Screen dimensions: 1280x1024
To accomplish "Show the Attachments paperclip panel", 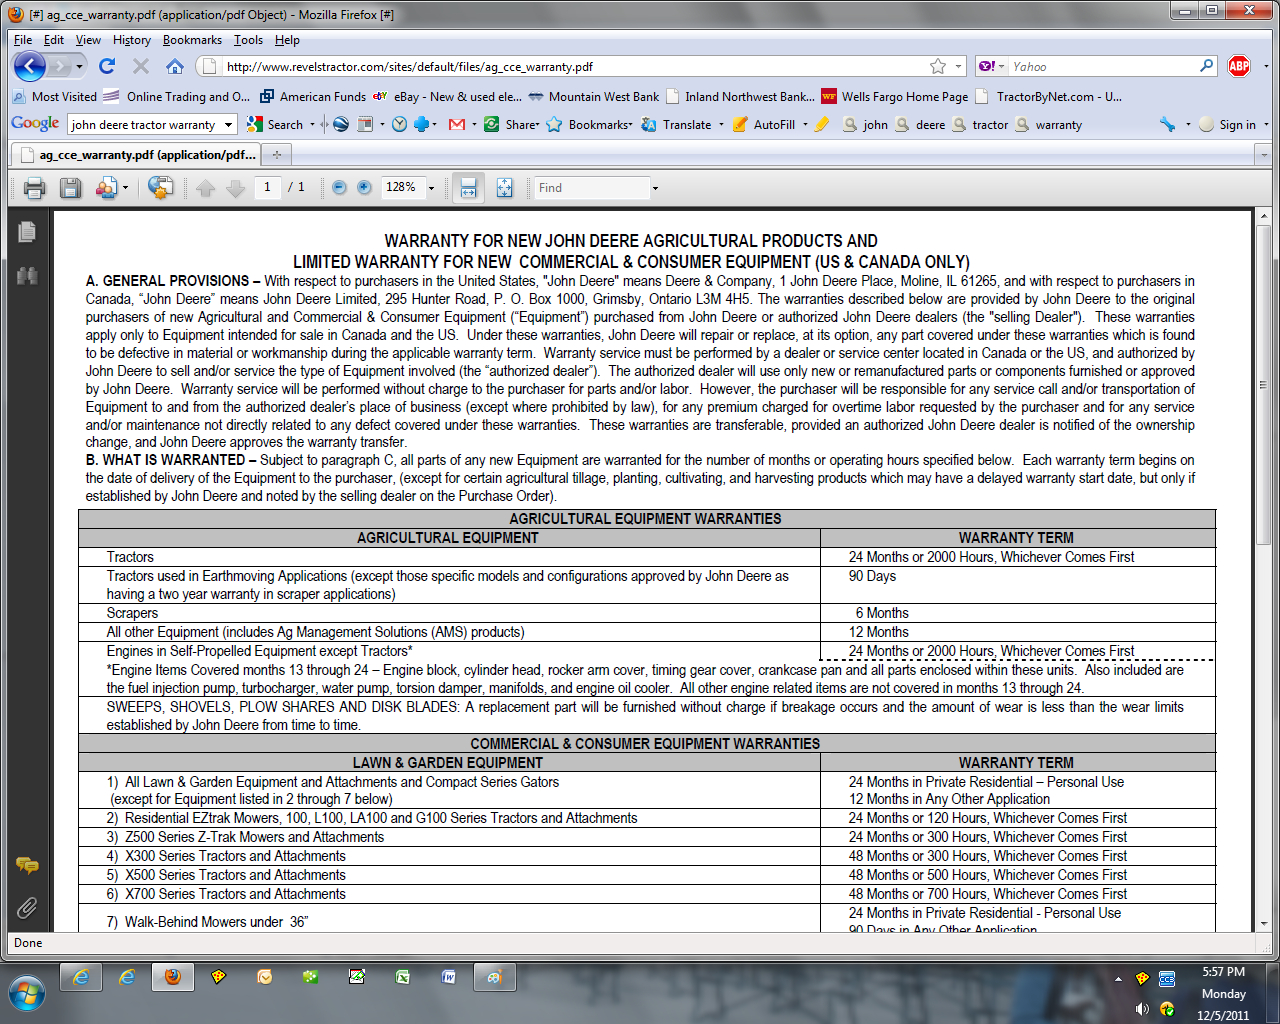I will coord(27,907).
